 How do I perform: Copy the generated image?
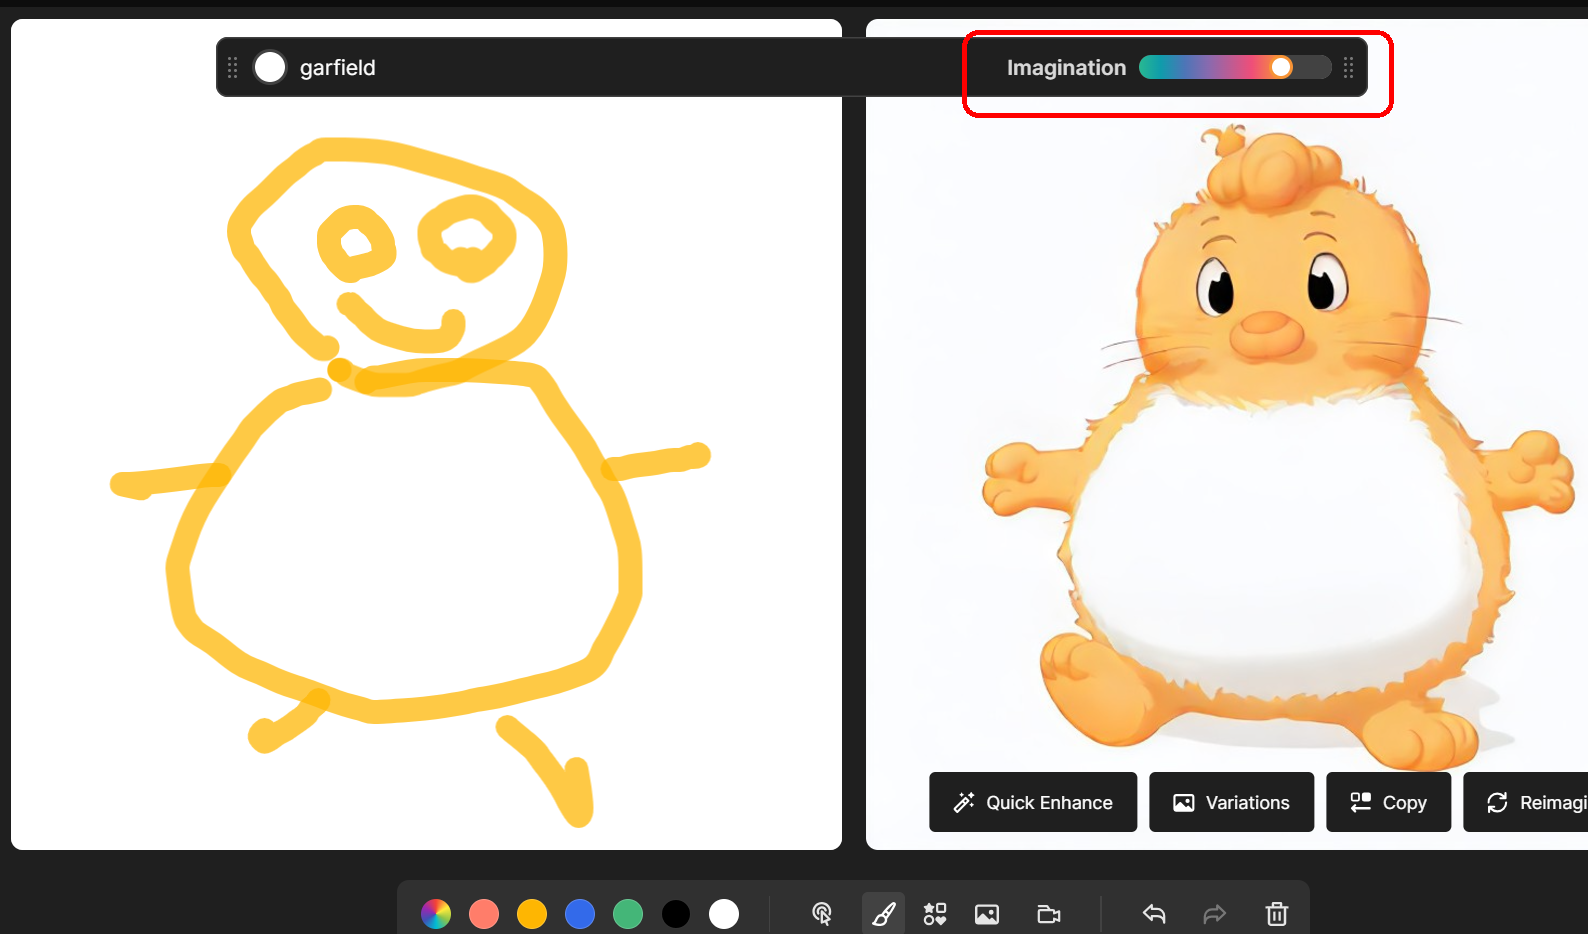pyautogui.click(x=1388, y=802)
